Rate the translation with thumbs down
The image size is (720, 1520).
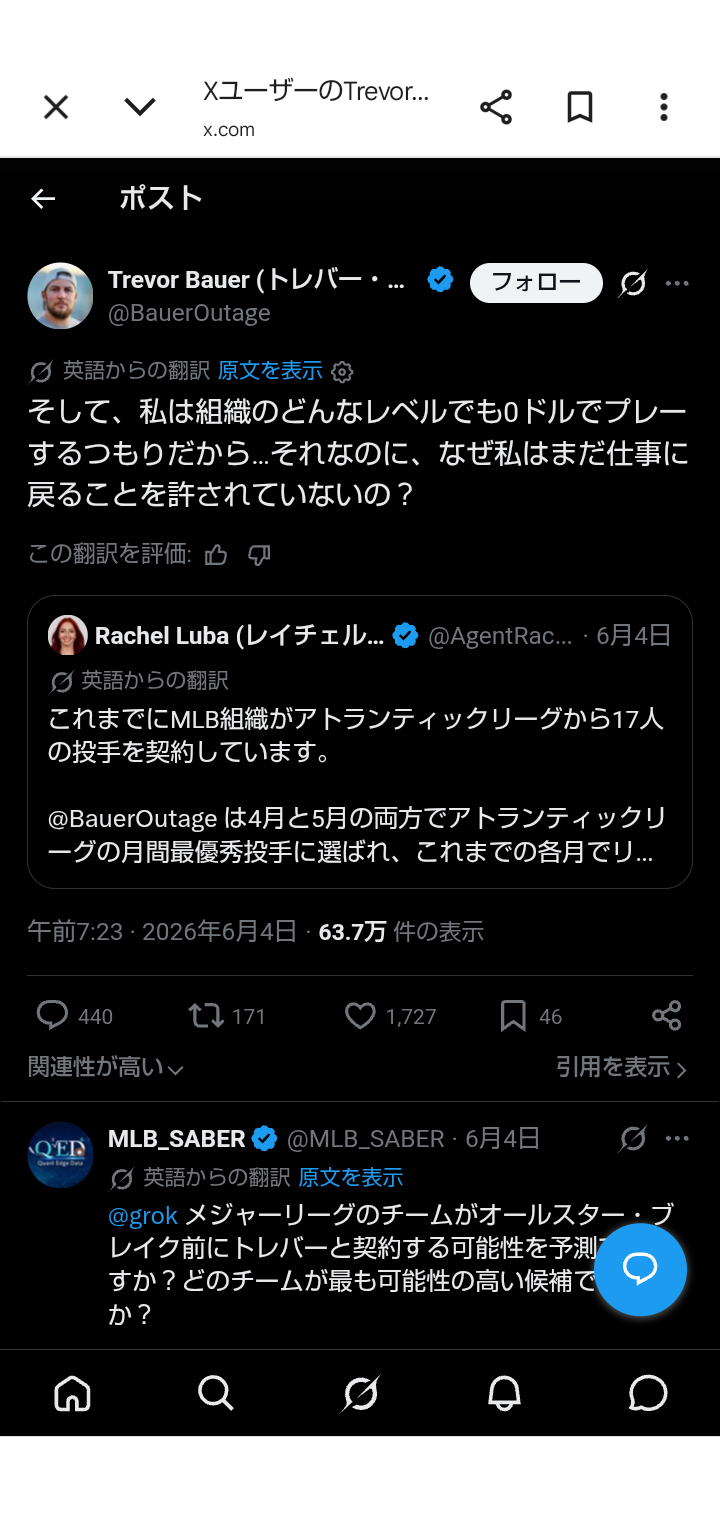coord(259,554)
